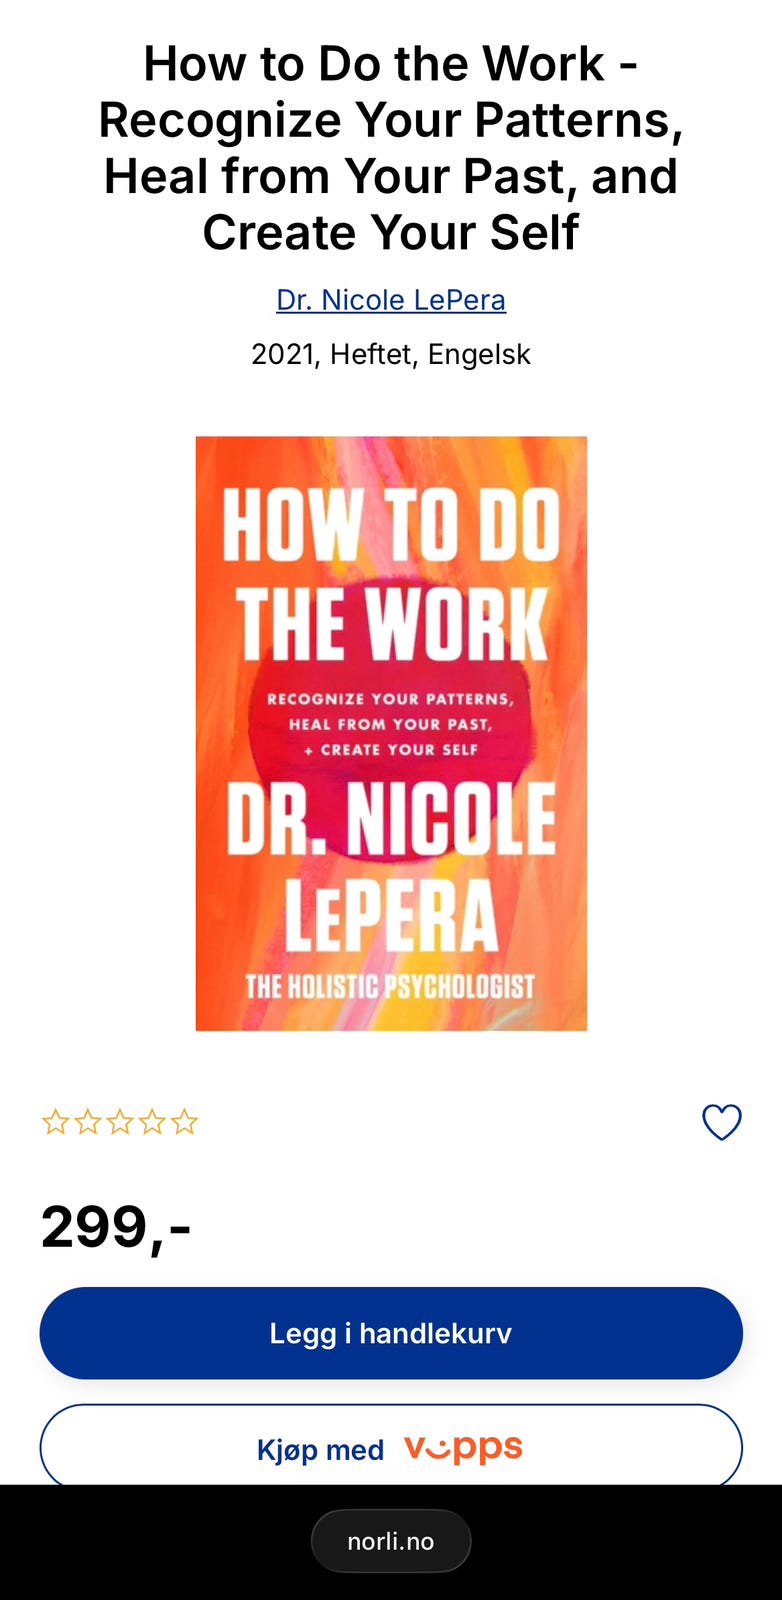Viewport: 782px width, 1600px height.
Task: Click the LePERA surname on the cover
Action: (391, 915)
